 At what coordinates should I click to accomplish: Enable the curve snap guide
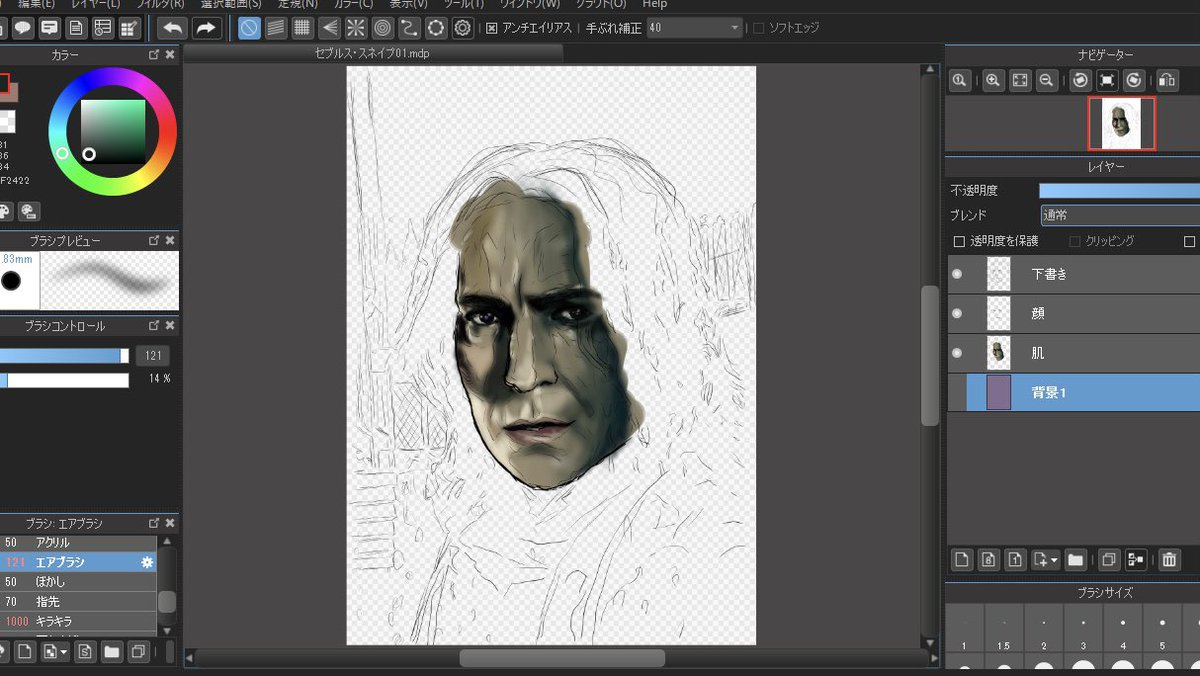tap(409, 28)
